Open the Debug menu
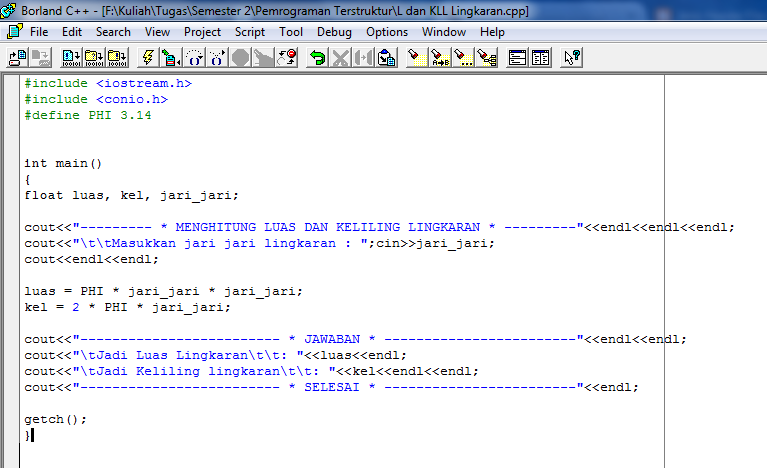Image resolution: width=767 pixels, height=468 pixels. (334, 32)
